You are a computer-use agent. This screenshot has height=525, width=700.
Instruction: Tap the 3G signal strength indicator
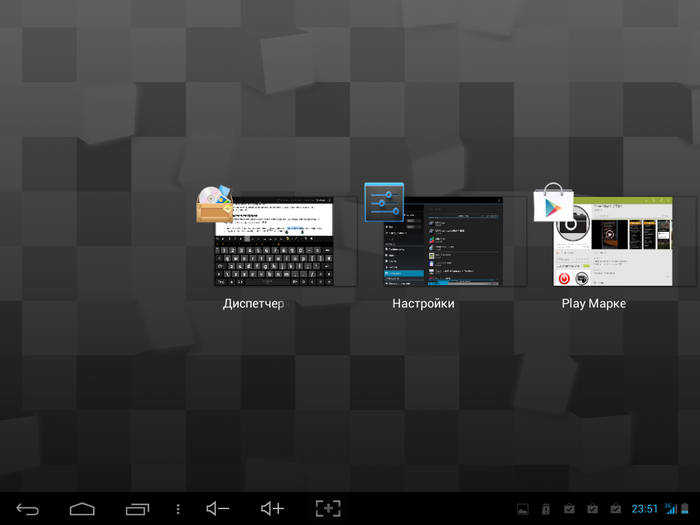(671, 508)
